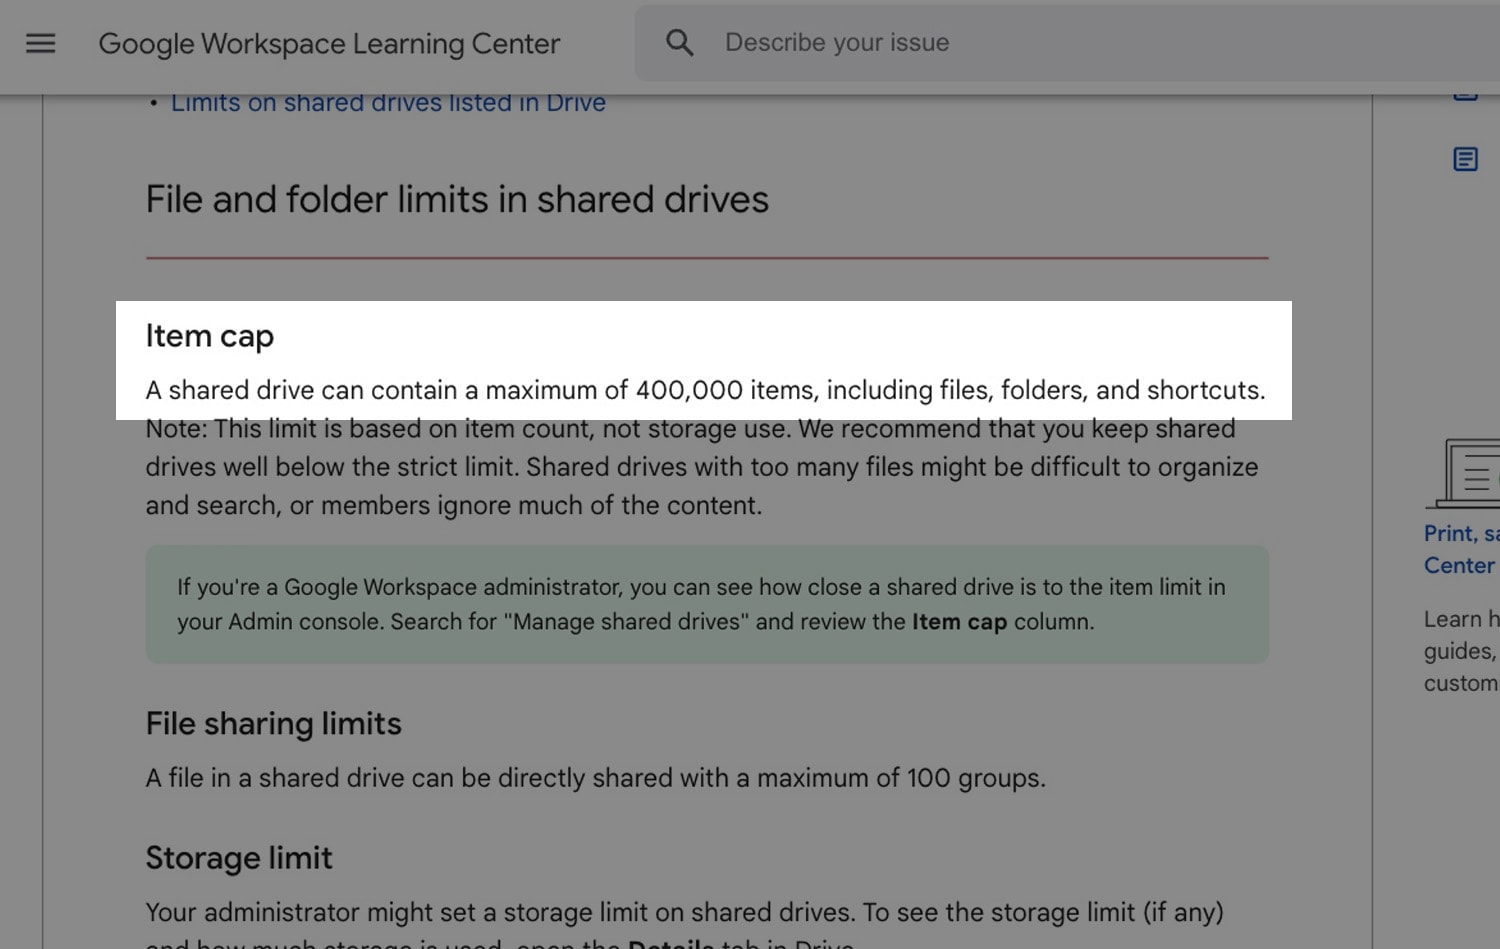The width and height of the screenshot is (1500, 949).
Task: Select the article reading icon in right sidebar
Action: pyautogui.click(x=1464, y=158)
